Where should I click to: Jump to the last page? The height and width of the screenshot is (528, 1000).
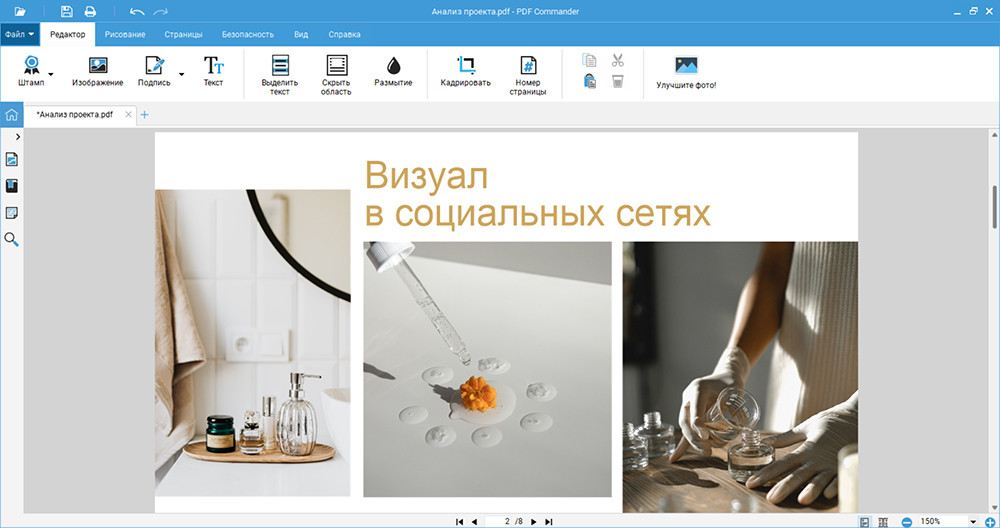[549, 522]
